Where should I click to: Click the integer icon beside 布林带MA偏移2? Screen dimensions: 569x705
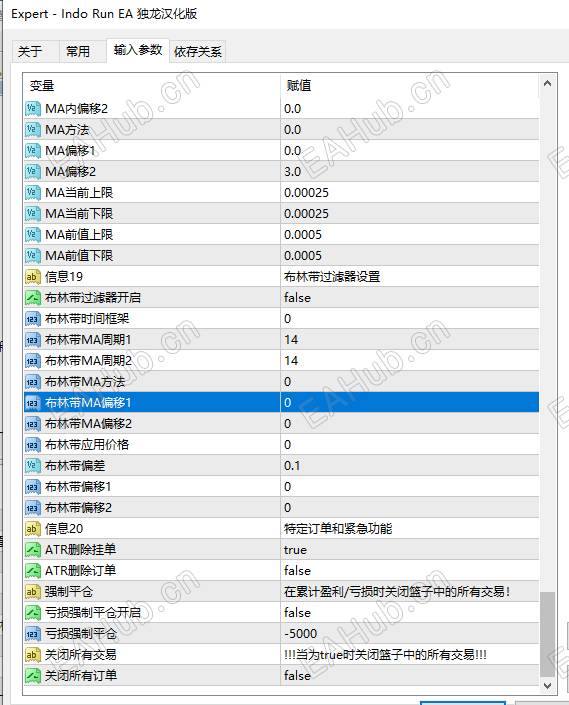[32, 424]
